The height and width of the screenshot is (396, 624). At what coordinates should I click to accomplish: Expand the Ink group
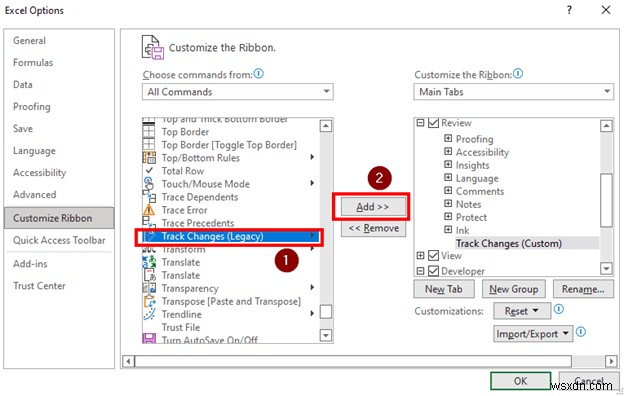tap(448, 230)
